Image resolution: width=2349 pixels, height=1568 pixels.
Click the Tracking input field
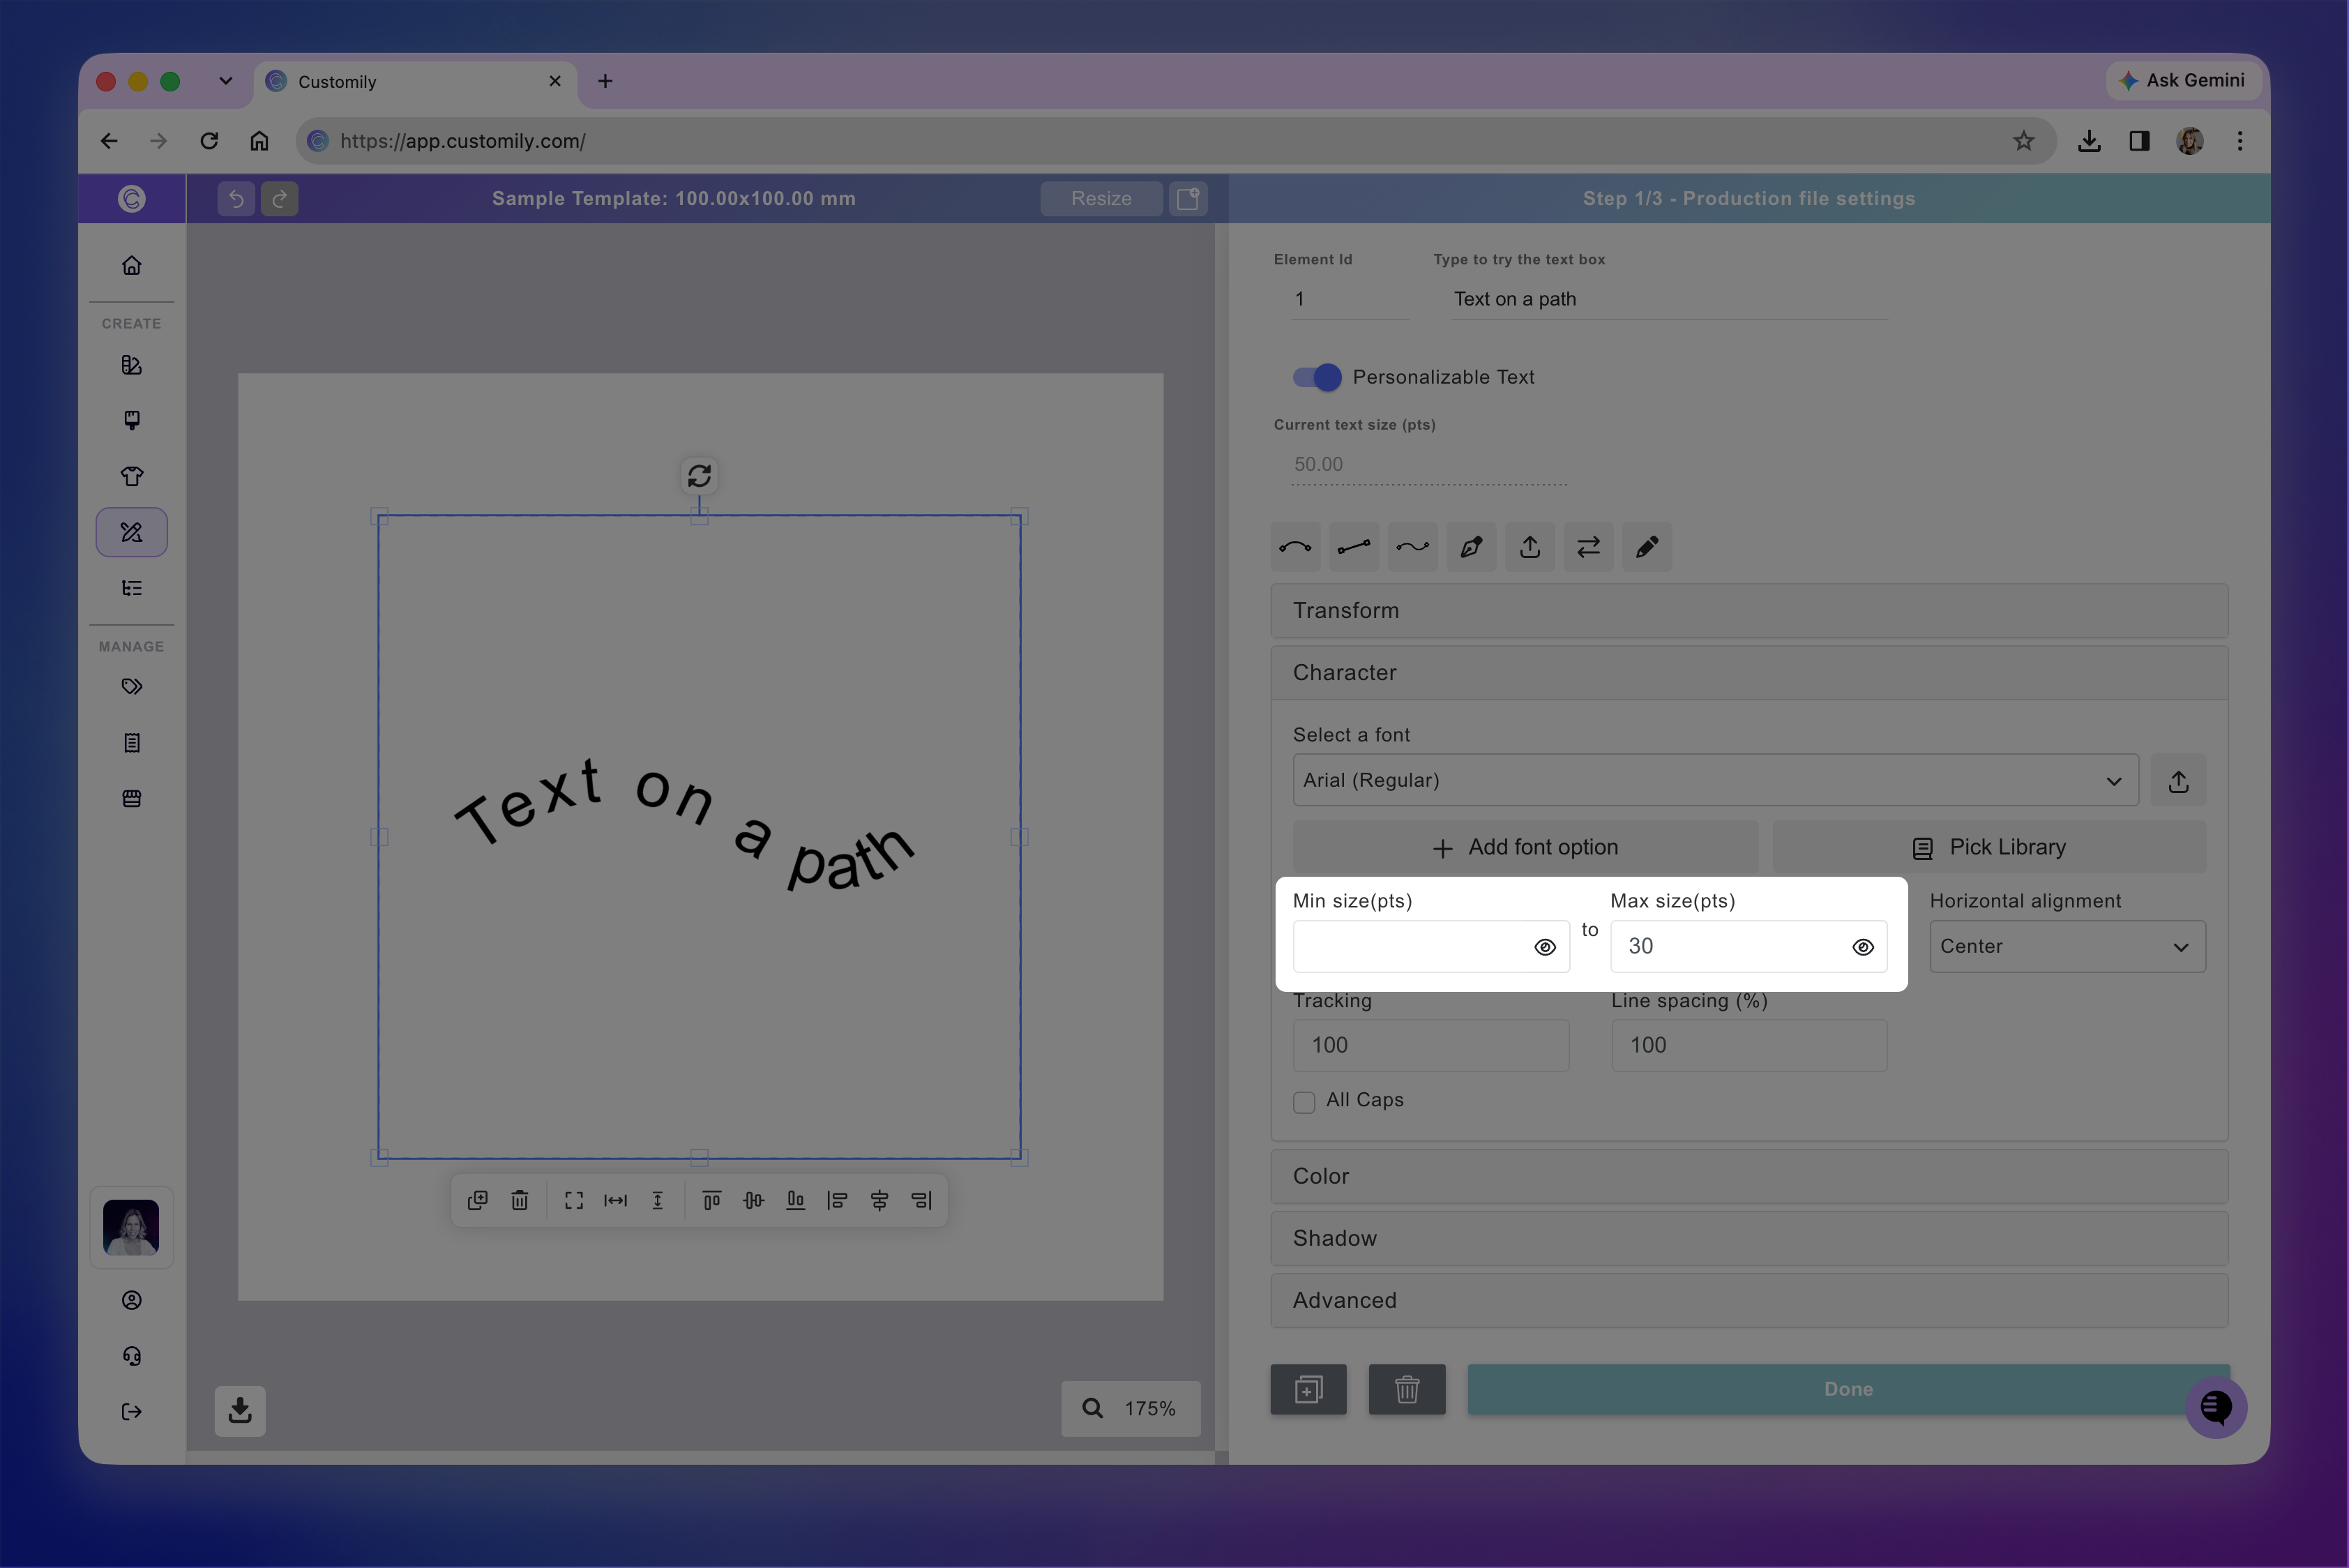tap(1431, 1045)
